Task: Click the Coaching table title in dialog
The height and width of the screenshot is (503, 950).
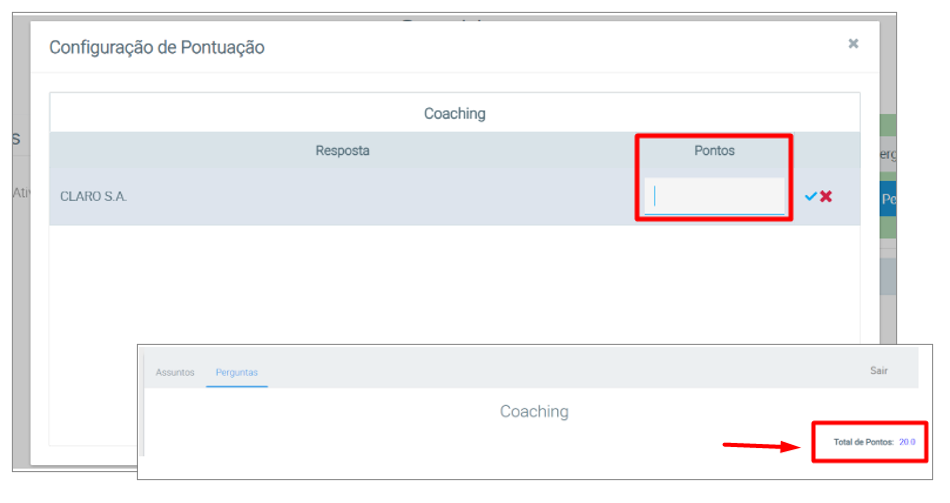Action: coord(454,114)
